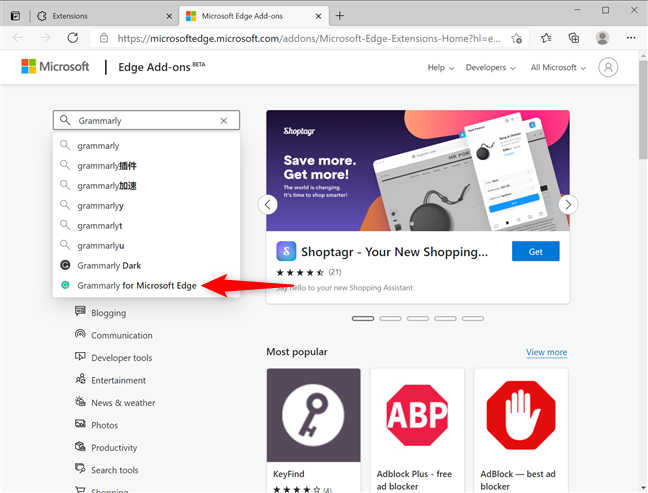Select the Communication category icon
This screenshot has width=648, height=493.
pyautogui.click(x=80, y=333)
